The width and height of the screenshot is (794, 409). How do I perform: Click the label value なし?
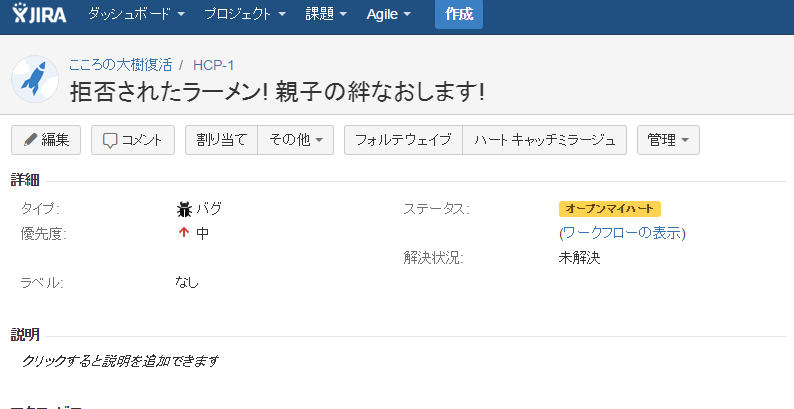pyautogui.click(x=187, y=282)
